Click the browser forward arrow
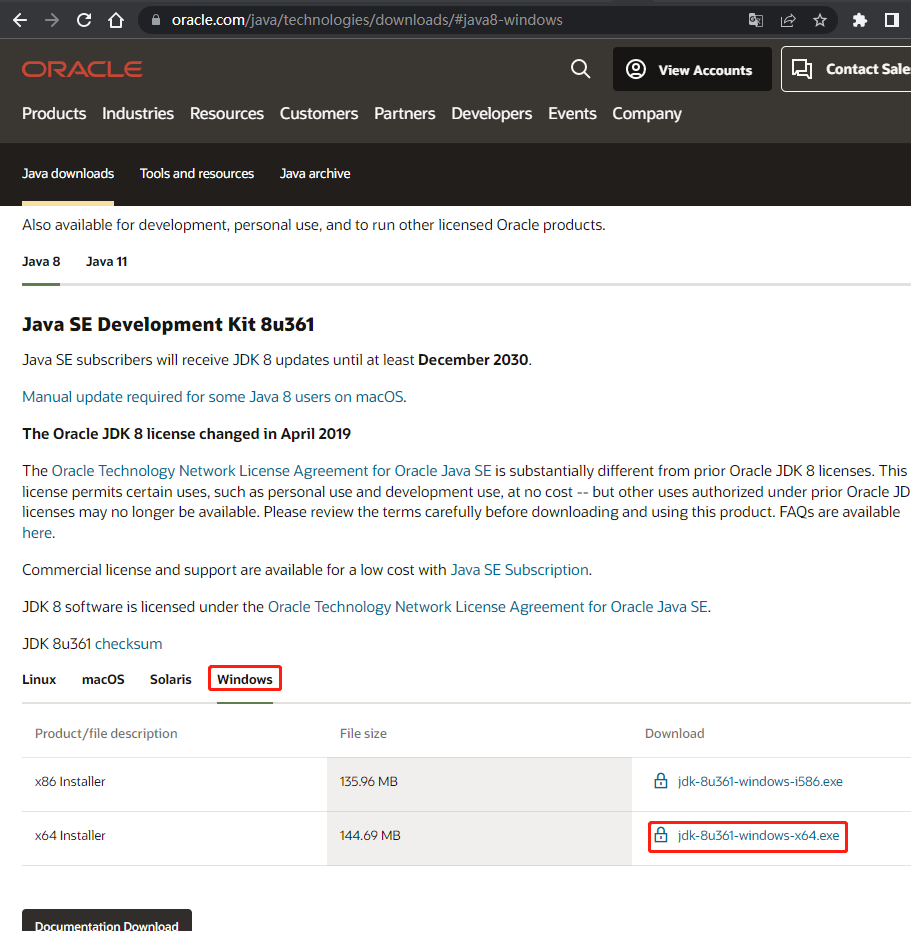The image size is (911, 931). [52, 20]
